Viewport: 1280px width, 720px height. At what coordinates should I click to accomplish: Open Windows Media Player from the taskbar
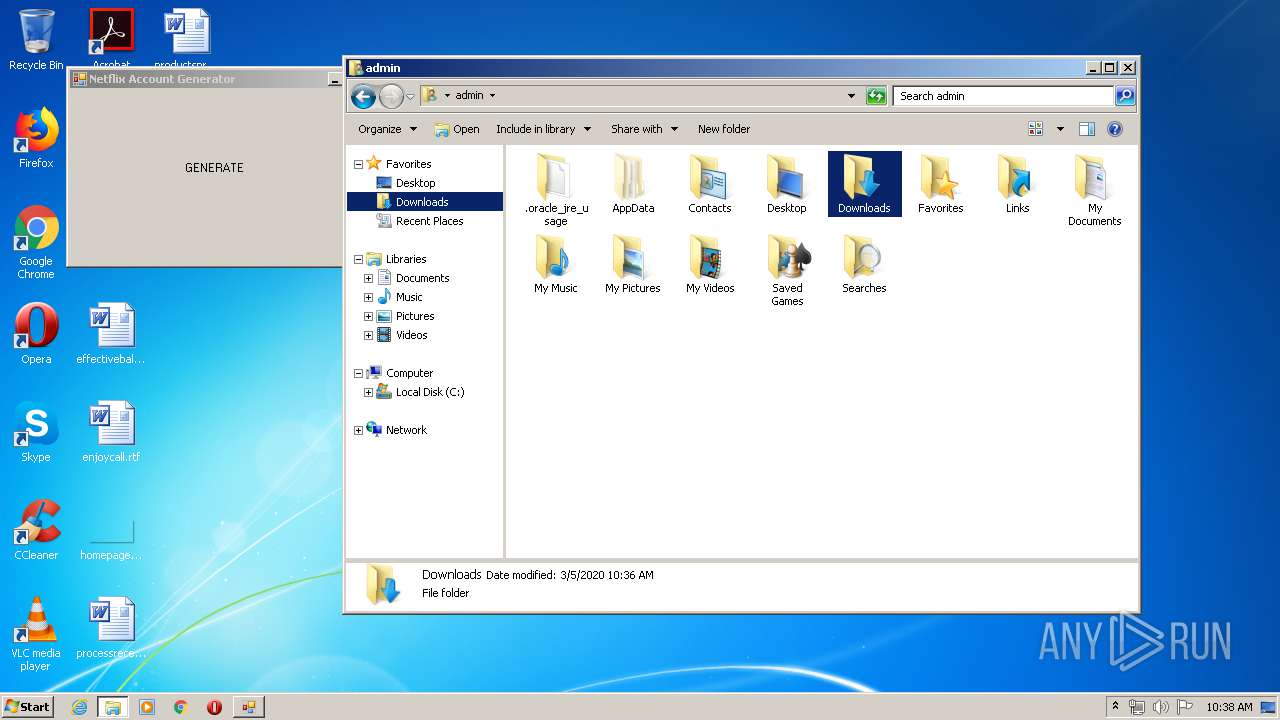tap(147, 707)
